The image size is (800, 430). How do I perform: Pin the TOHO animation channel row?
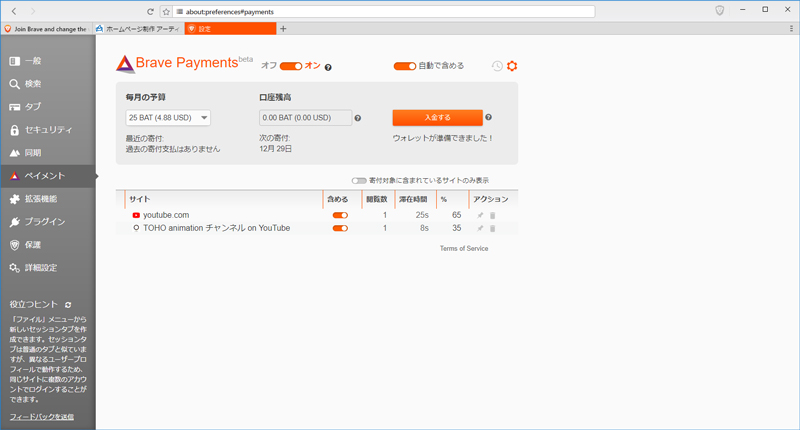(480, 228)
